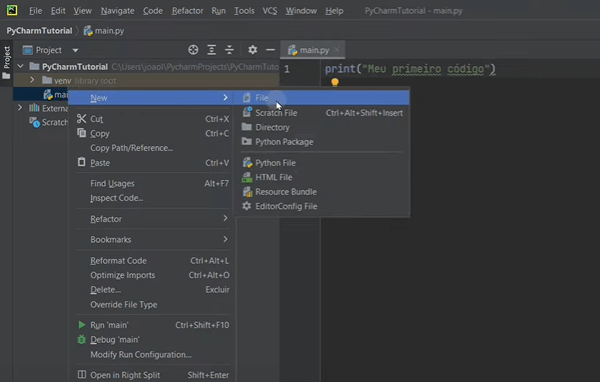Open the Help menu

tap(334, 11)
